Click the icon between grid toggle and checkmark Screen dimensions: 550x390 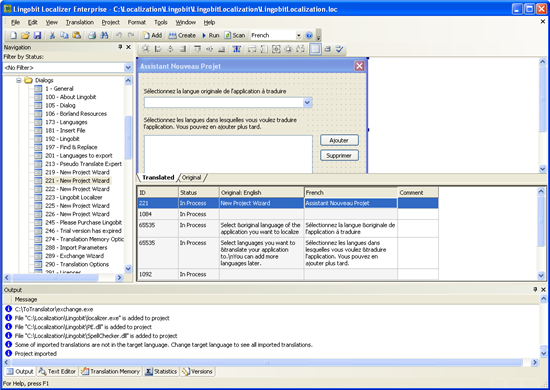(328, 49)
